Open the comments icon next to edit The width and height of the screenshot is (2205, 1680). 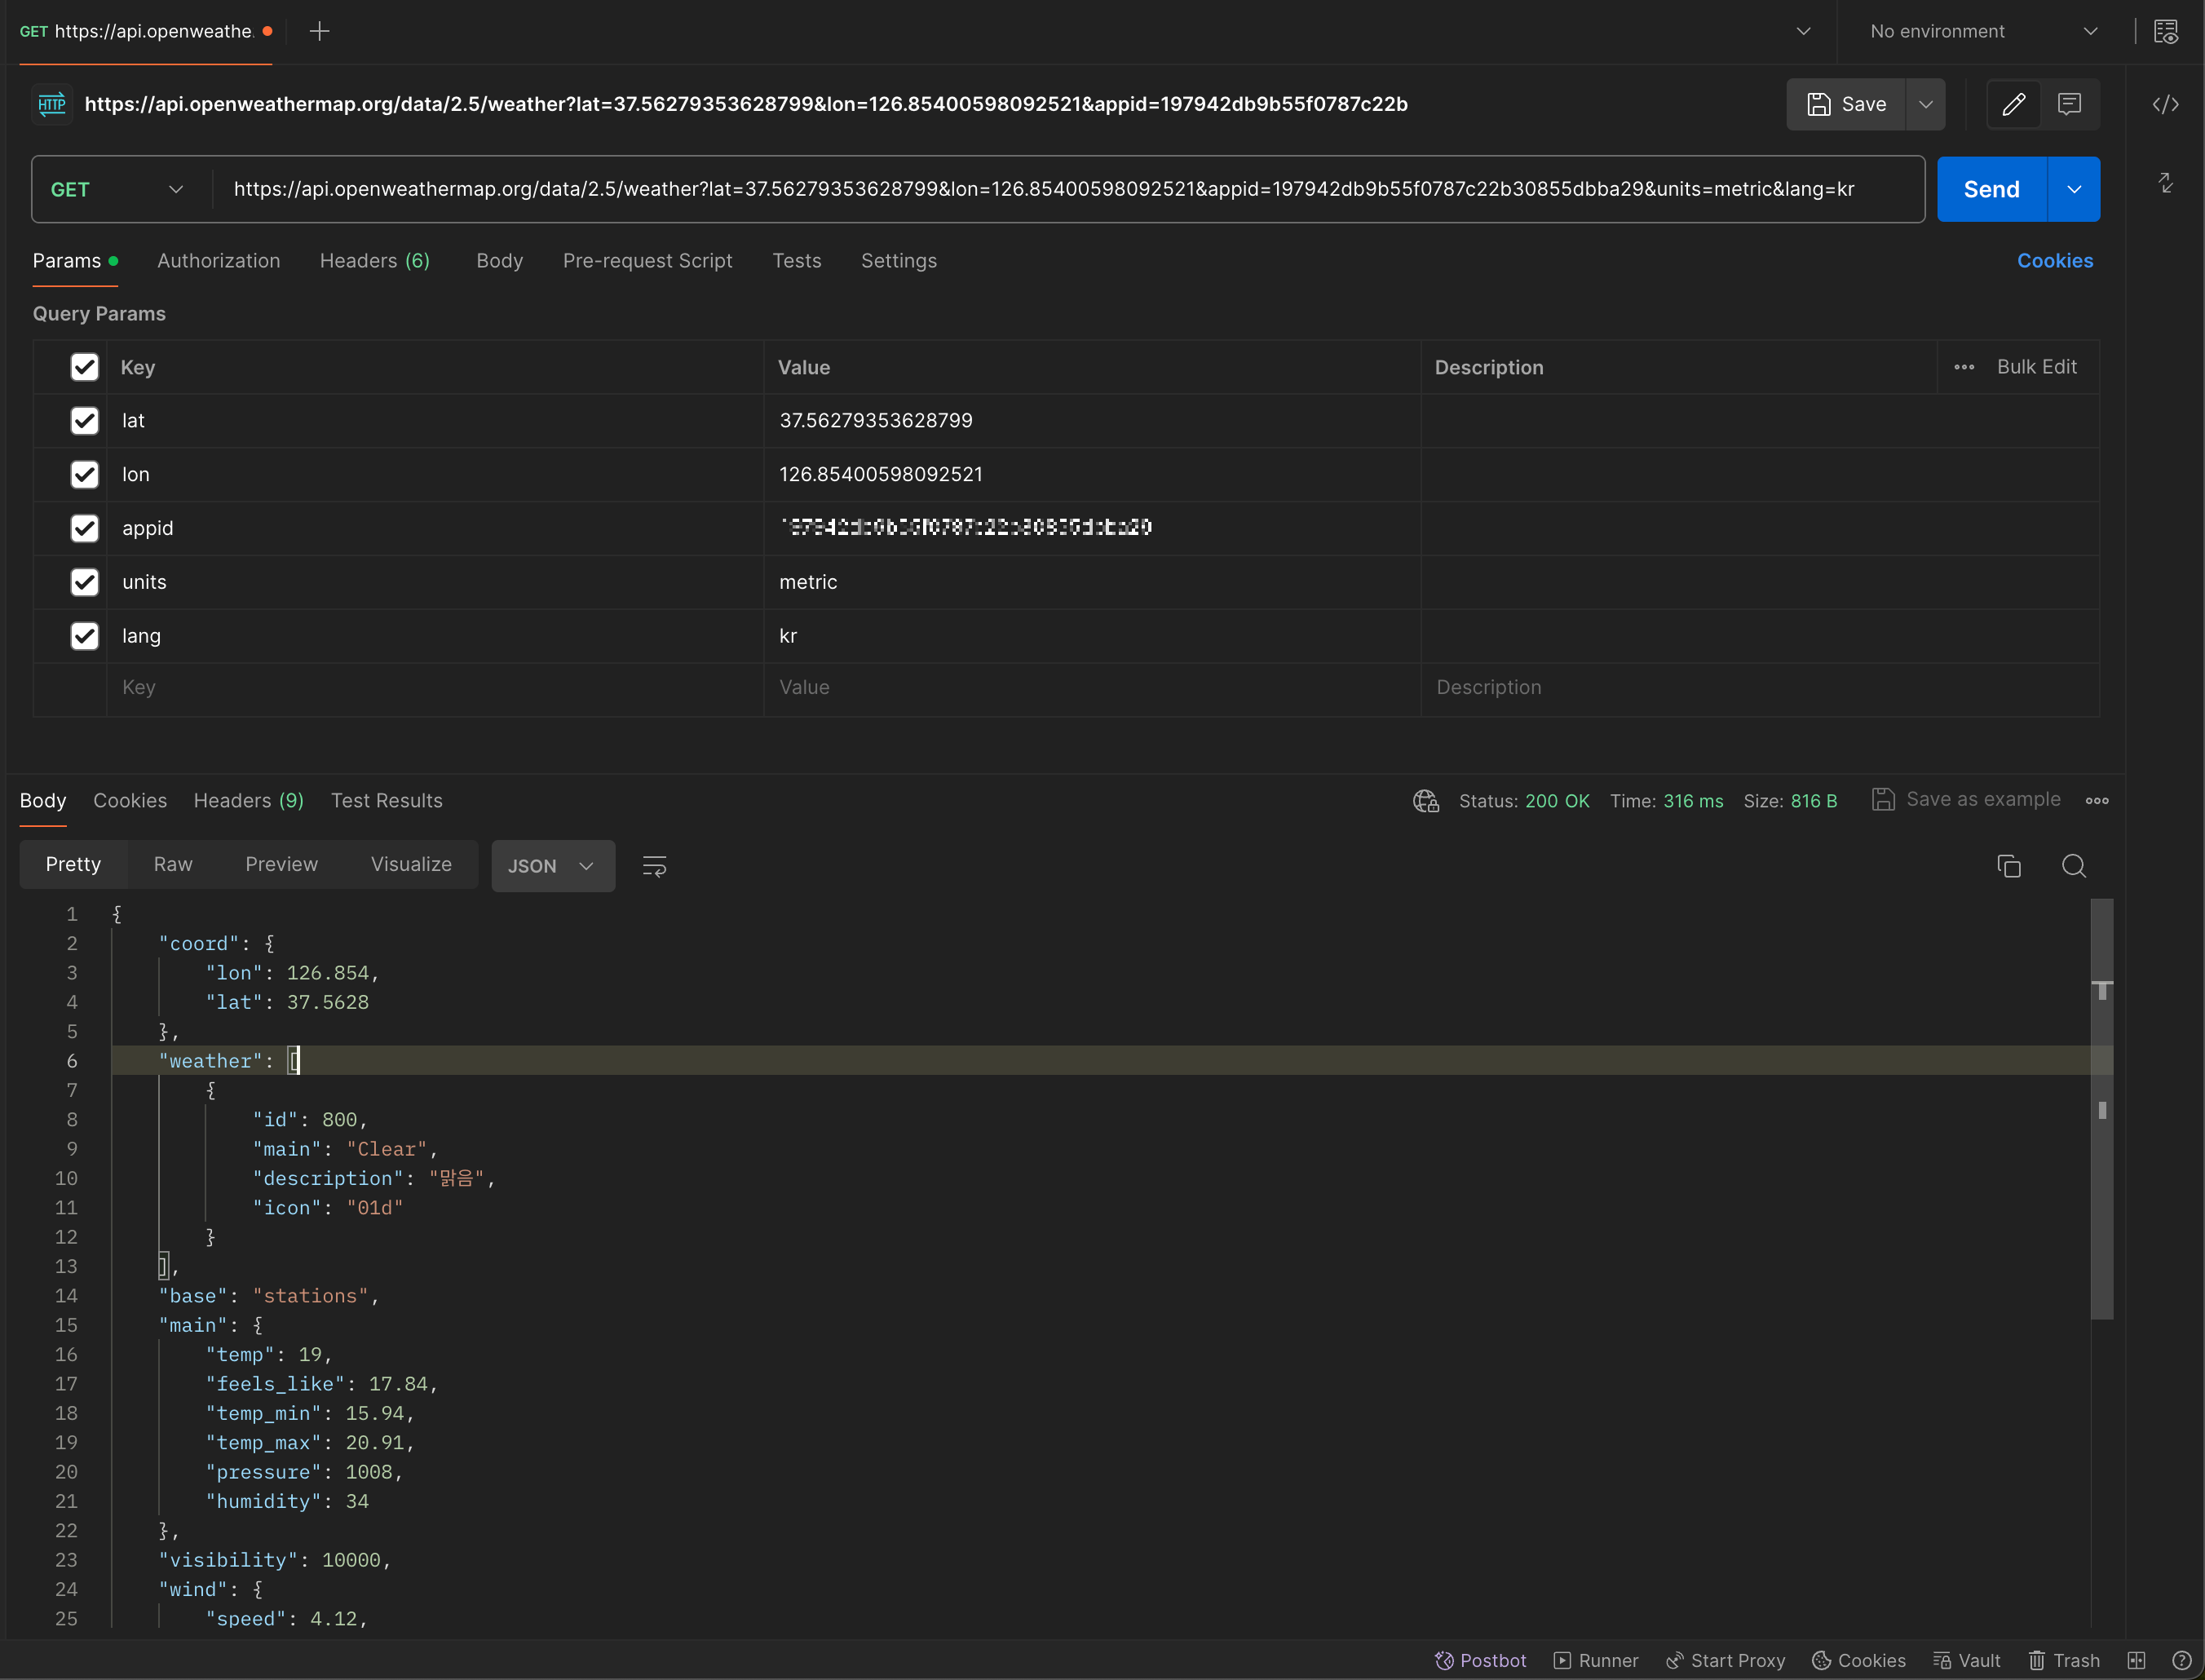pos(2069,104)
